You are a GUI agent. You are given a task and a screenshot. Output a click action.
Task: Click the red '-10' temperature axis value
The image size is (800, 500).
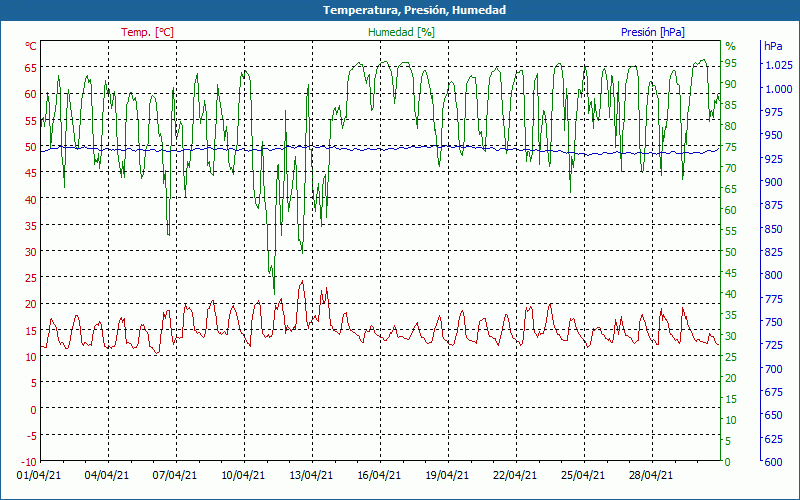[29, 462]
